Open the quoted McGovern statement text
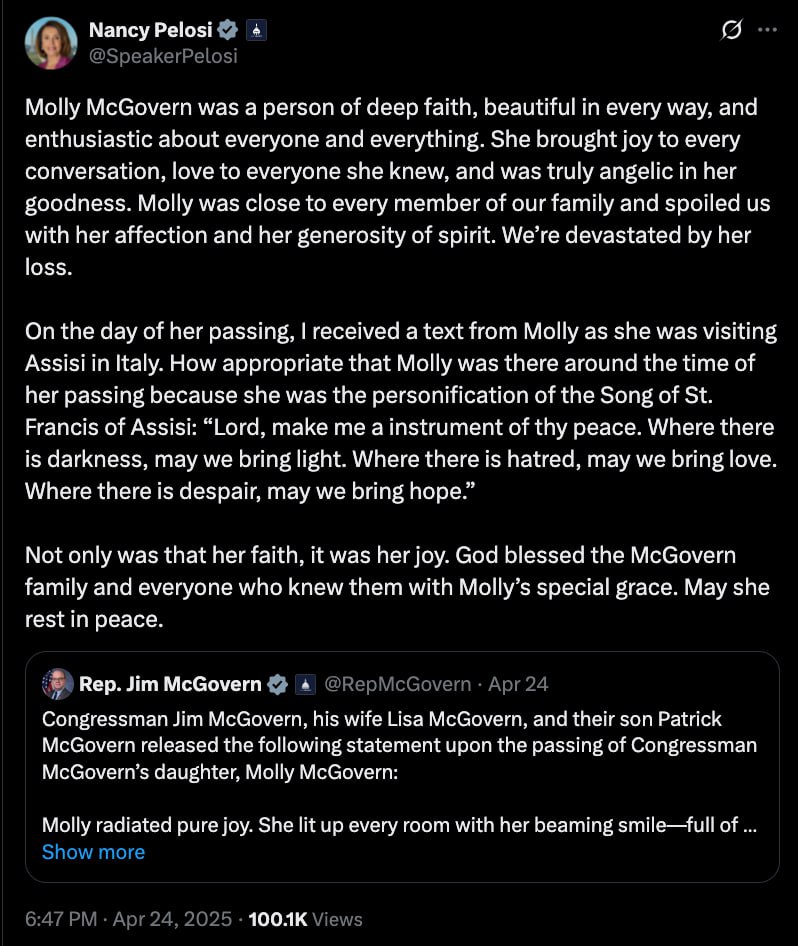This screenshot has height=946, width=798. coord(401,772)
